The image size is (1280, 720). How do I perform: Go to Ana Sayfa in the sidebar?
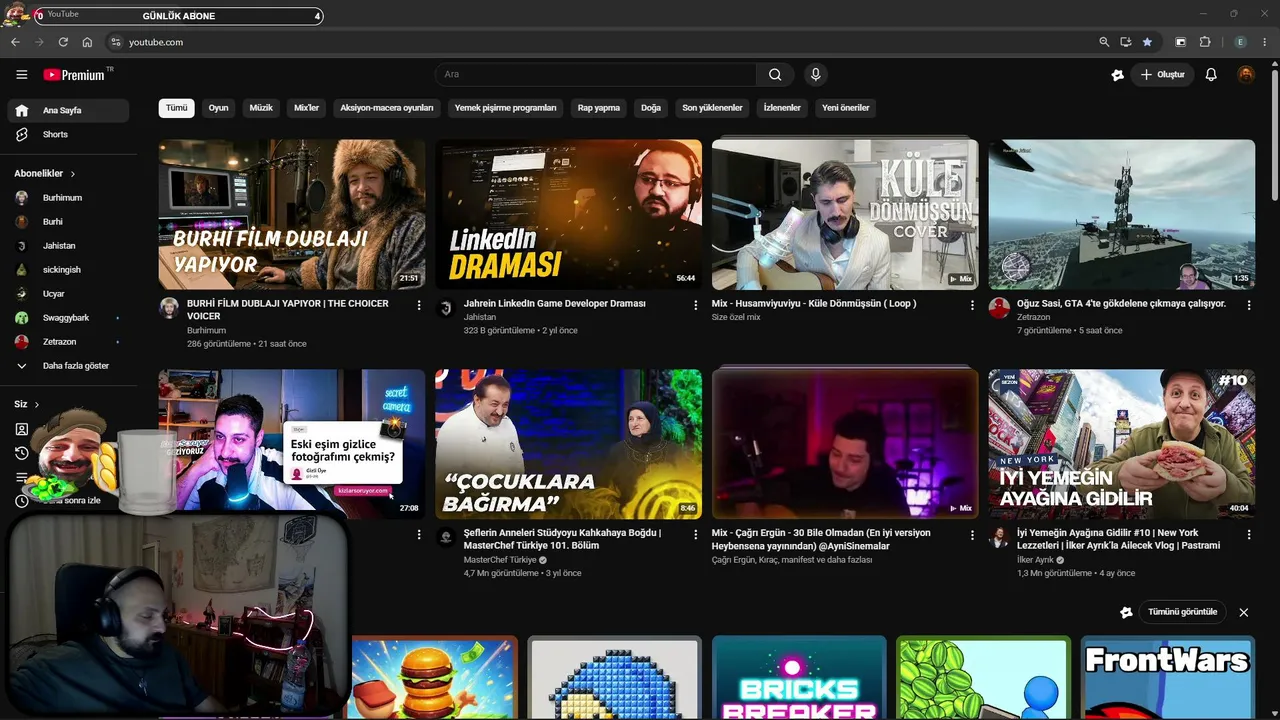(68, 111)
